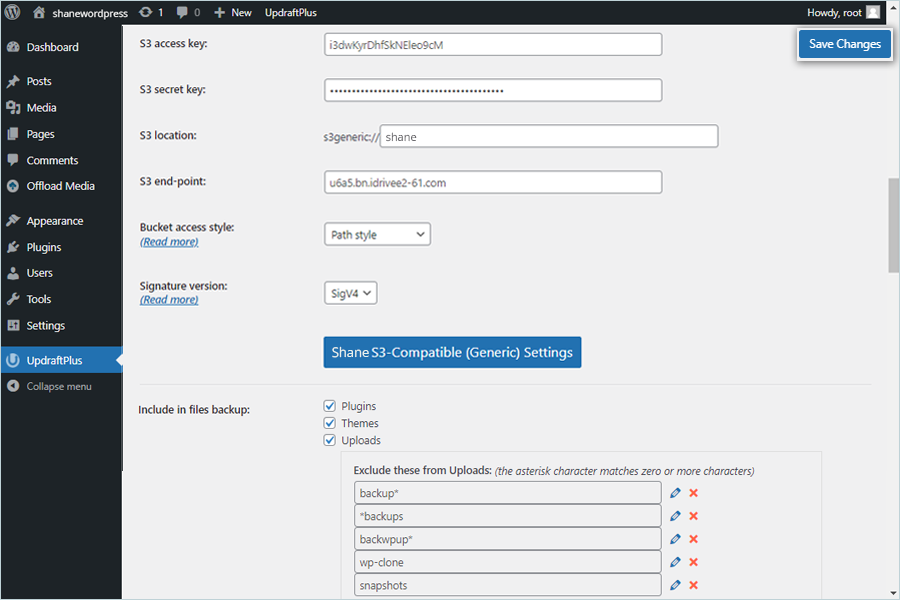
Task: Click the S3 end-point field
Action: point(493,183)
